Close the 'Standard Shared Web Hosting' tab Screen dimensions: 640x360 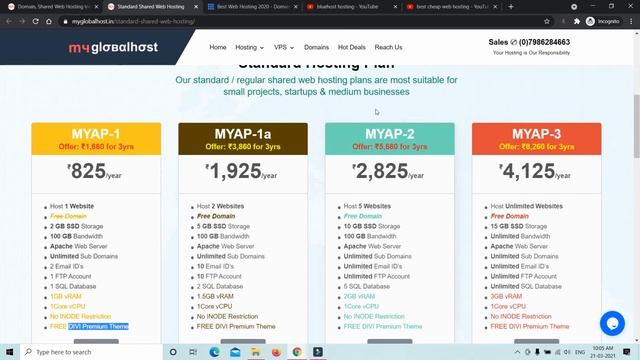coord(196,7)
